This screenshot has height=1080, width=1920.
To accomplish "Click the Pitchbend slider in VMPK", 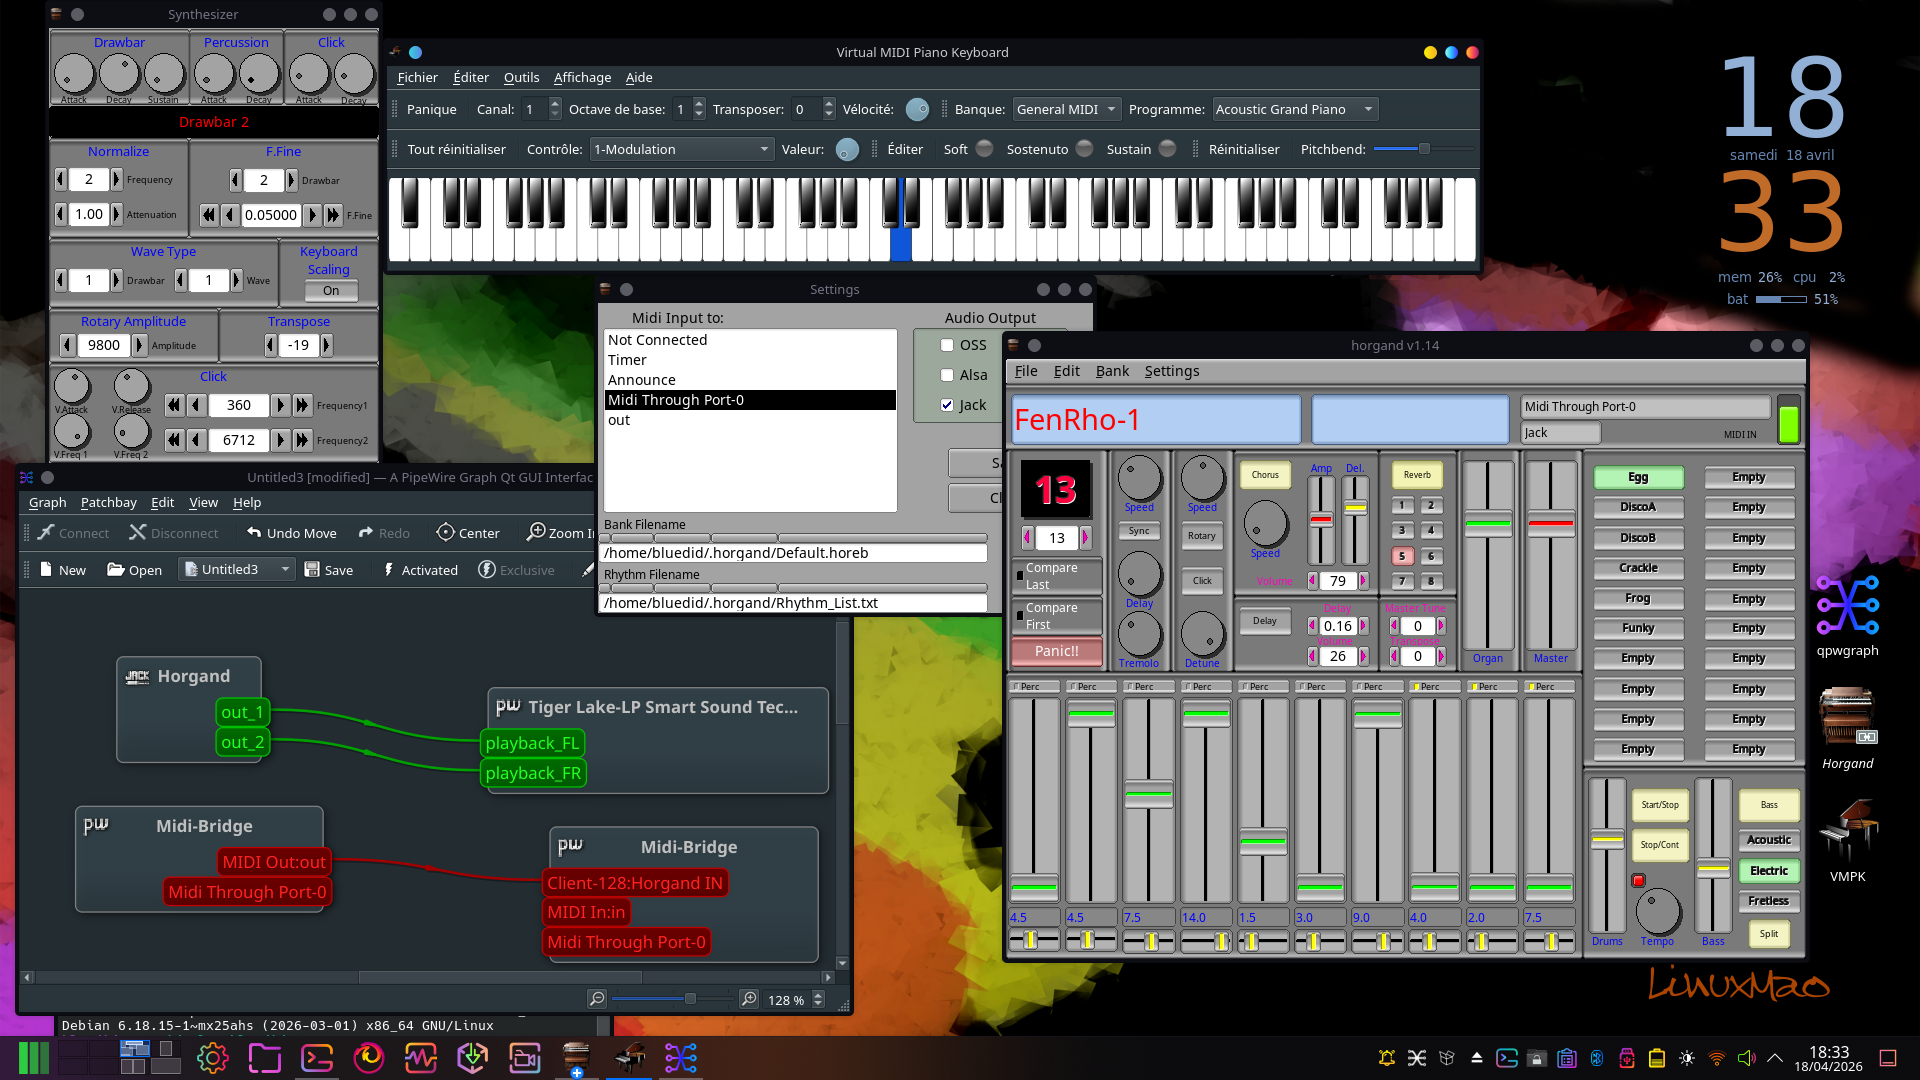I will pos(1424,149).
